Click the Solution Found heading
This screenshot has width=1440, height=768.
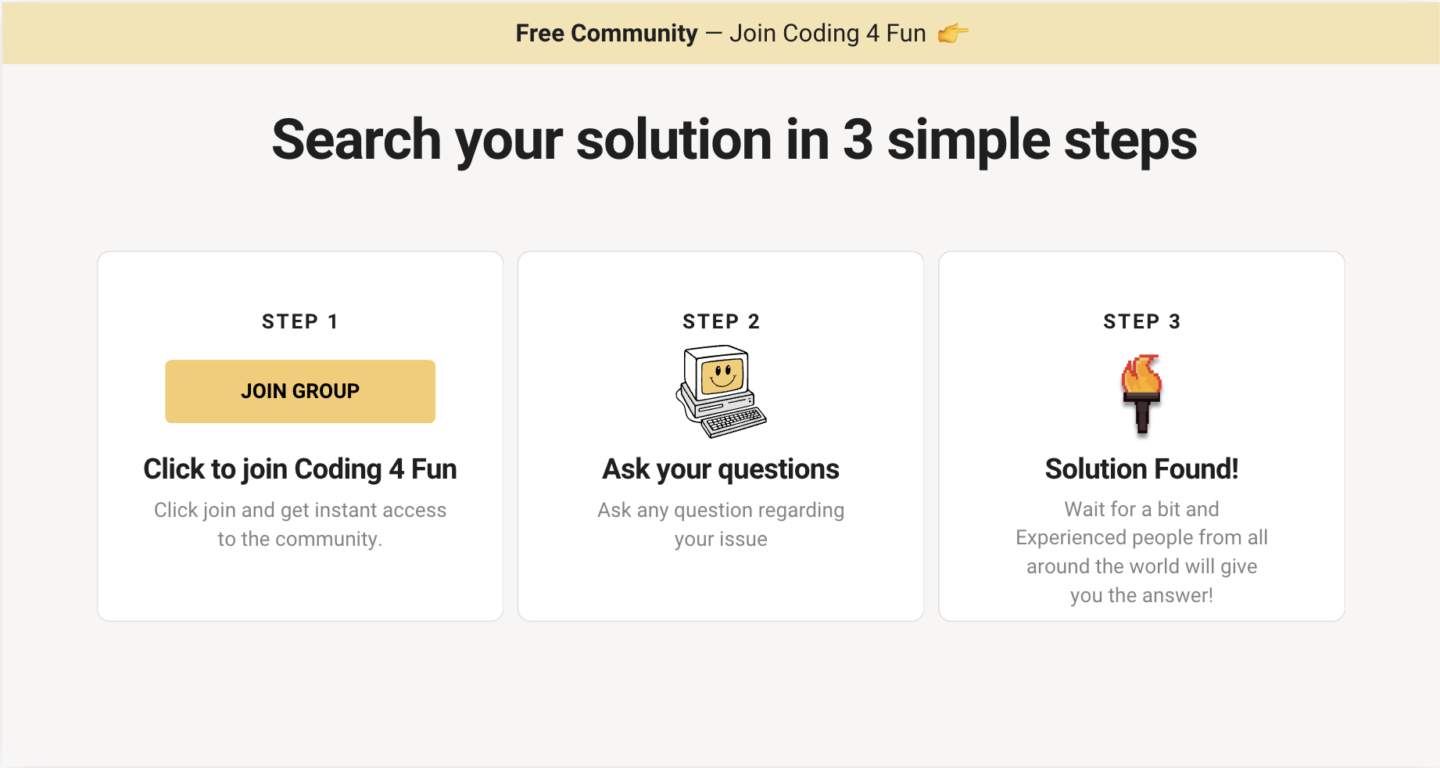pyautogui.click(x=1141, y=468)
